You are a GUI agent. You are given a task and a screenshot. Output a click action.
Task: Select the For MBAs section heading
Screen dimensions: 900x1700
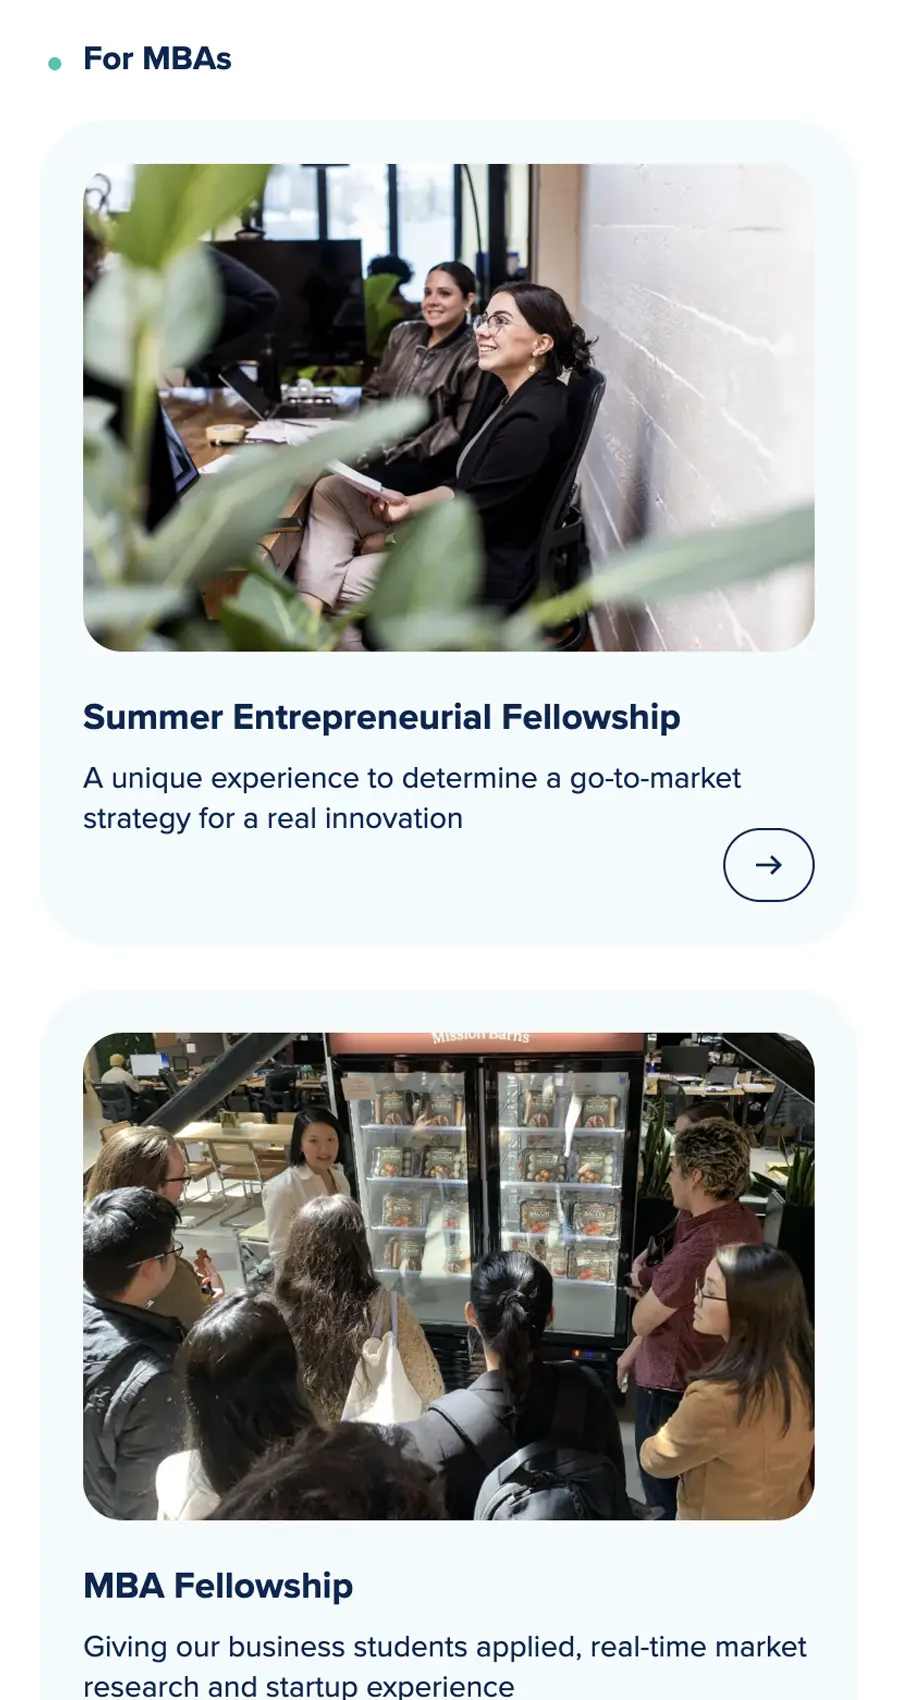point(157,59)
